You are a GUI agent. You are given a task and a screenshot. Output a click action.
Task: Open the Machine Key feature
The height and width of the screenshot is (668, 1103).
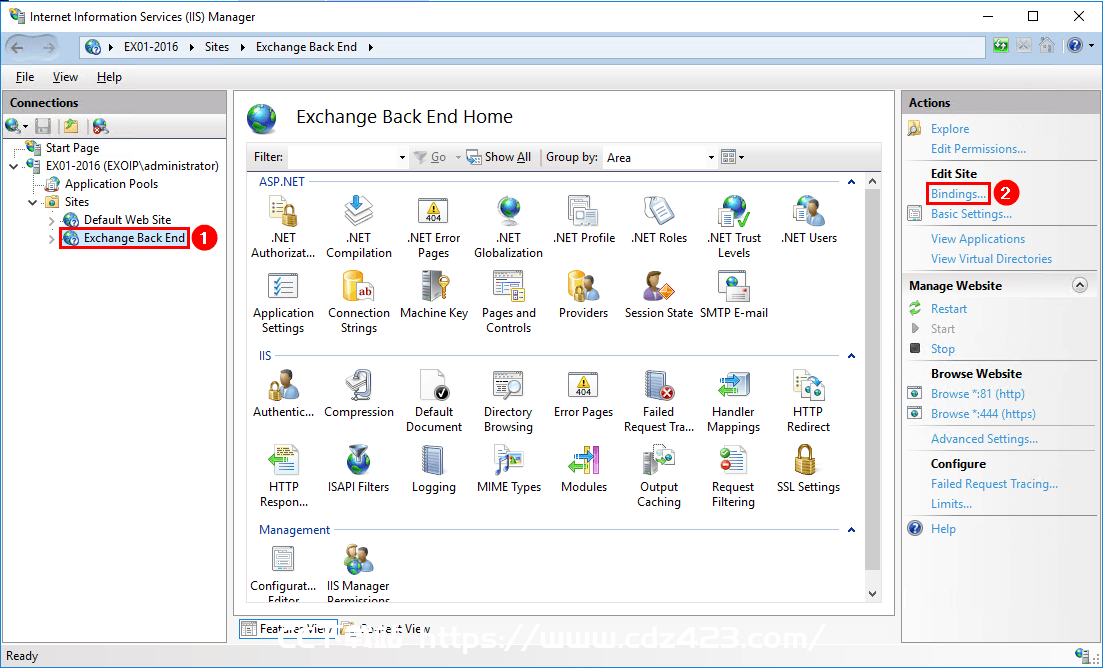[x=434, y=295]
